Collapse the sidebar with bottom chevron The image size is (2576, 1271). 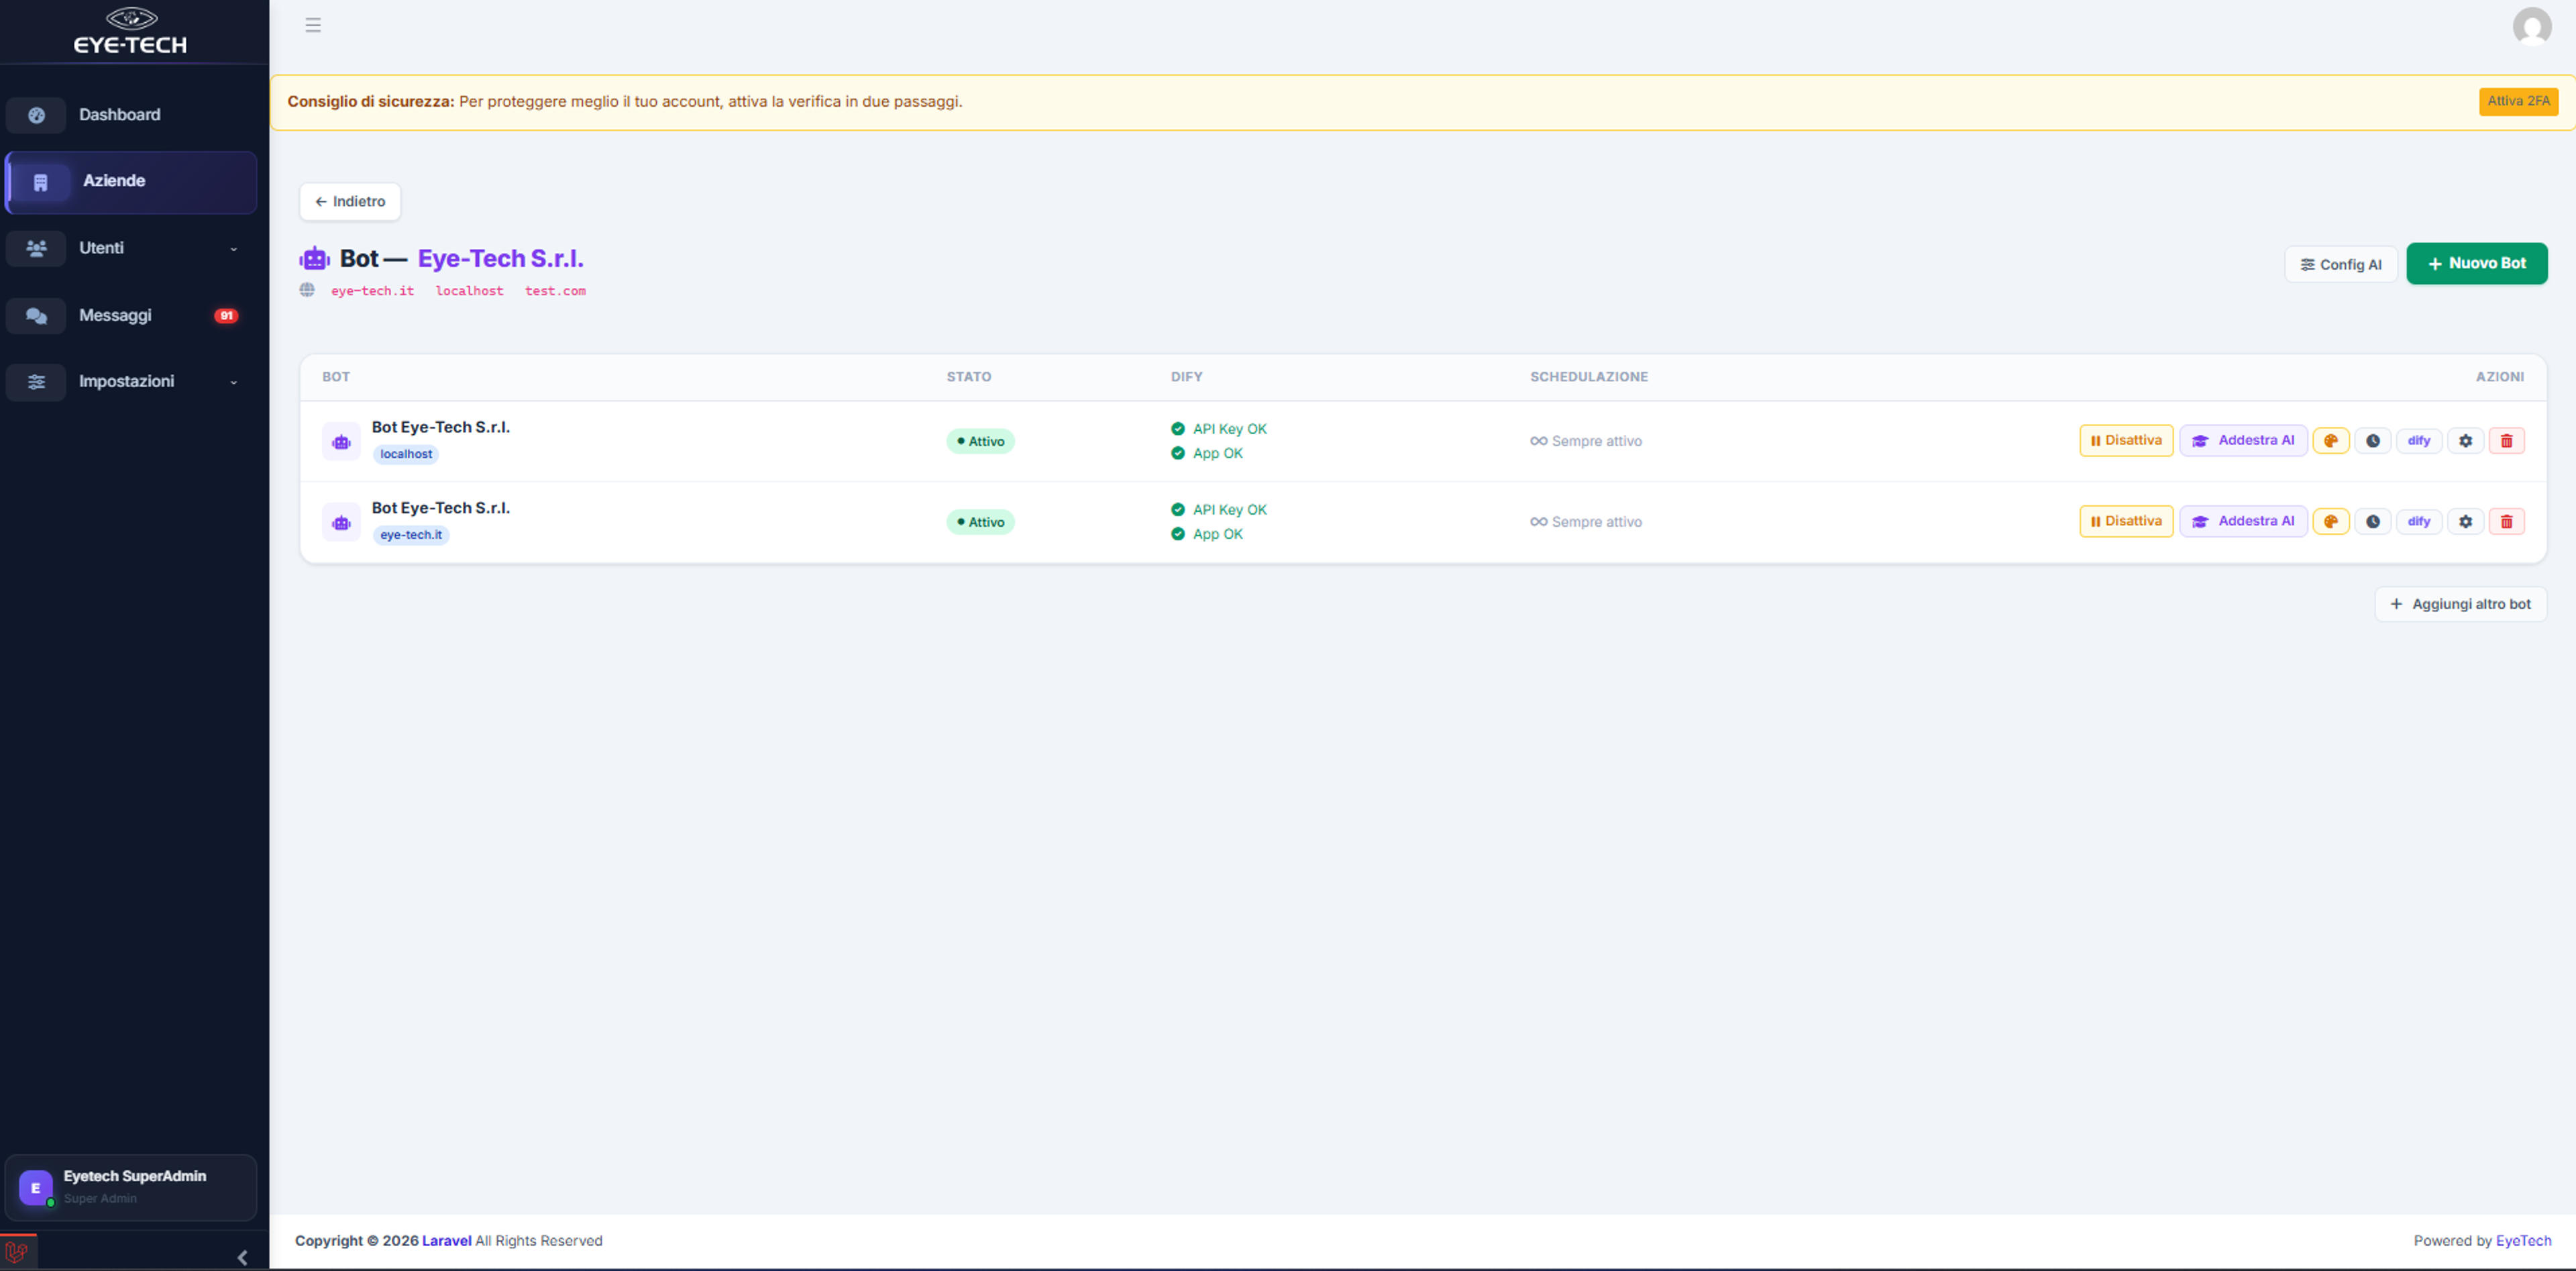coord(242,1257)
